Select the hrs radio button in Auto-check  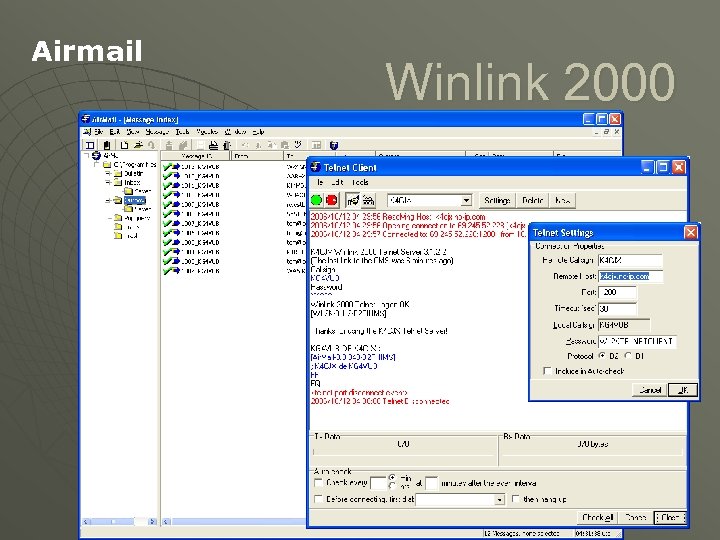(x=392, y=486)
